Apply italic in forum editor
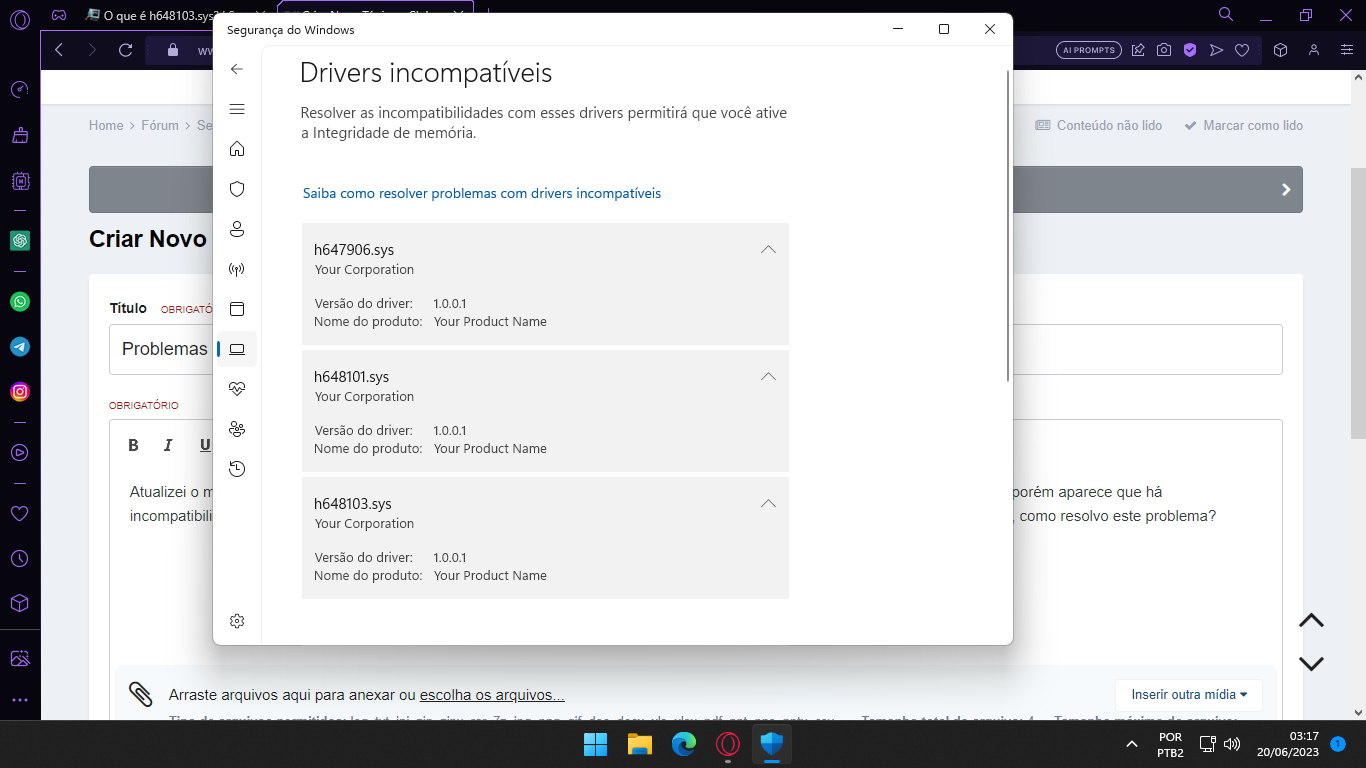The width and height of the screenshot is (1366, 768). [x=168, y=445]
